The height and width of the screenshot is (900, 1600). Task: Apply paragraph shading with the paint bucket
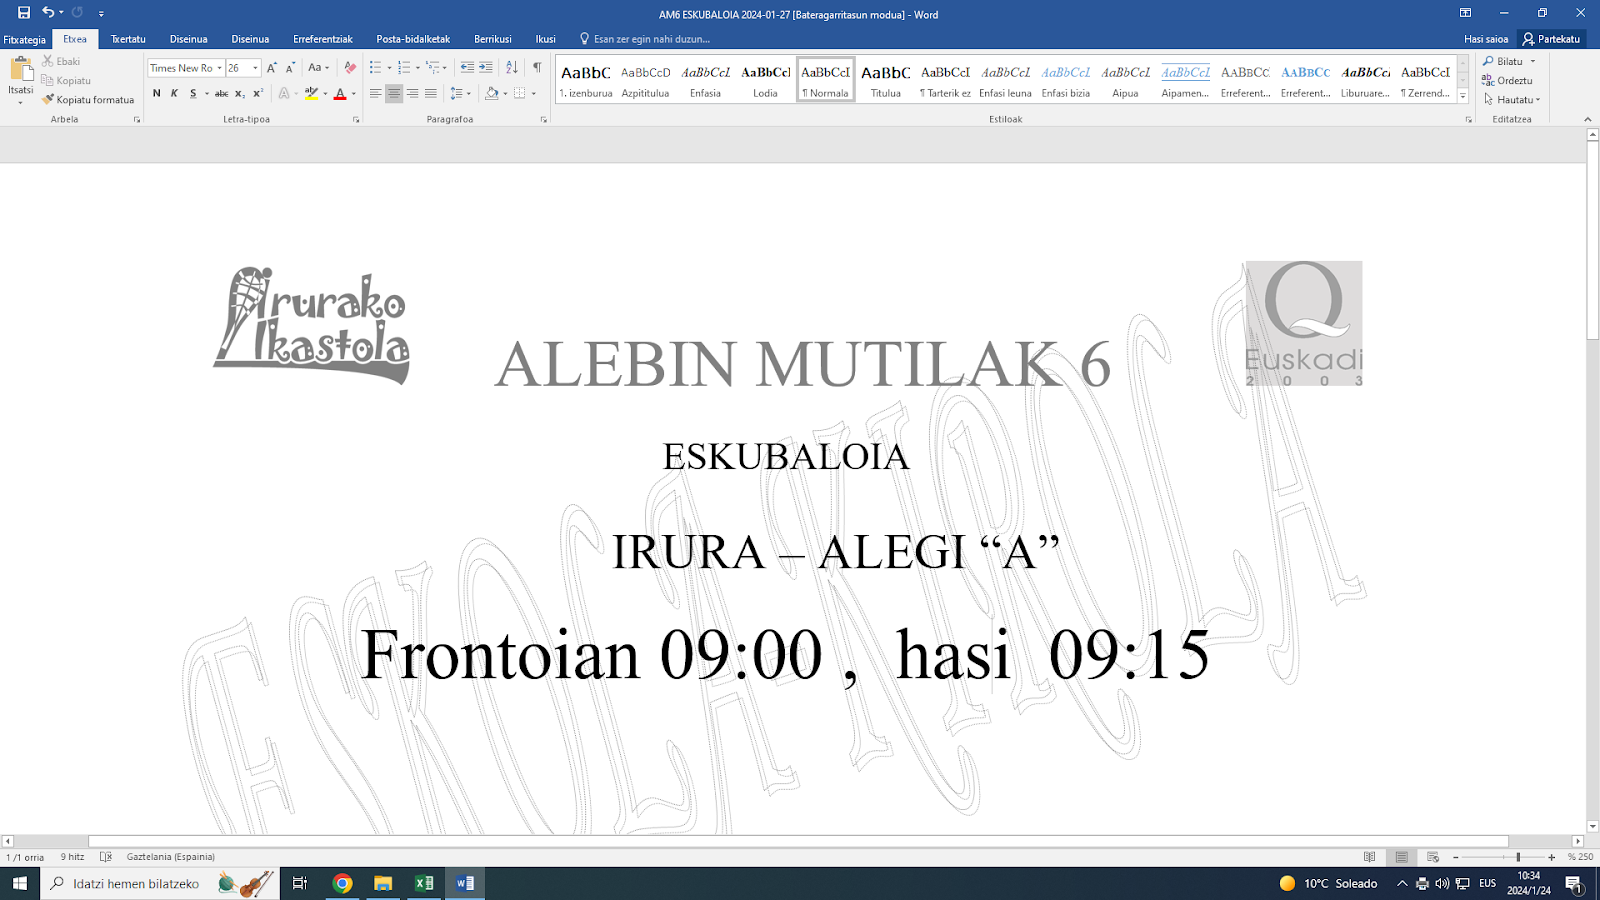click(x=491, y=94)
